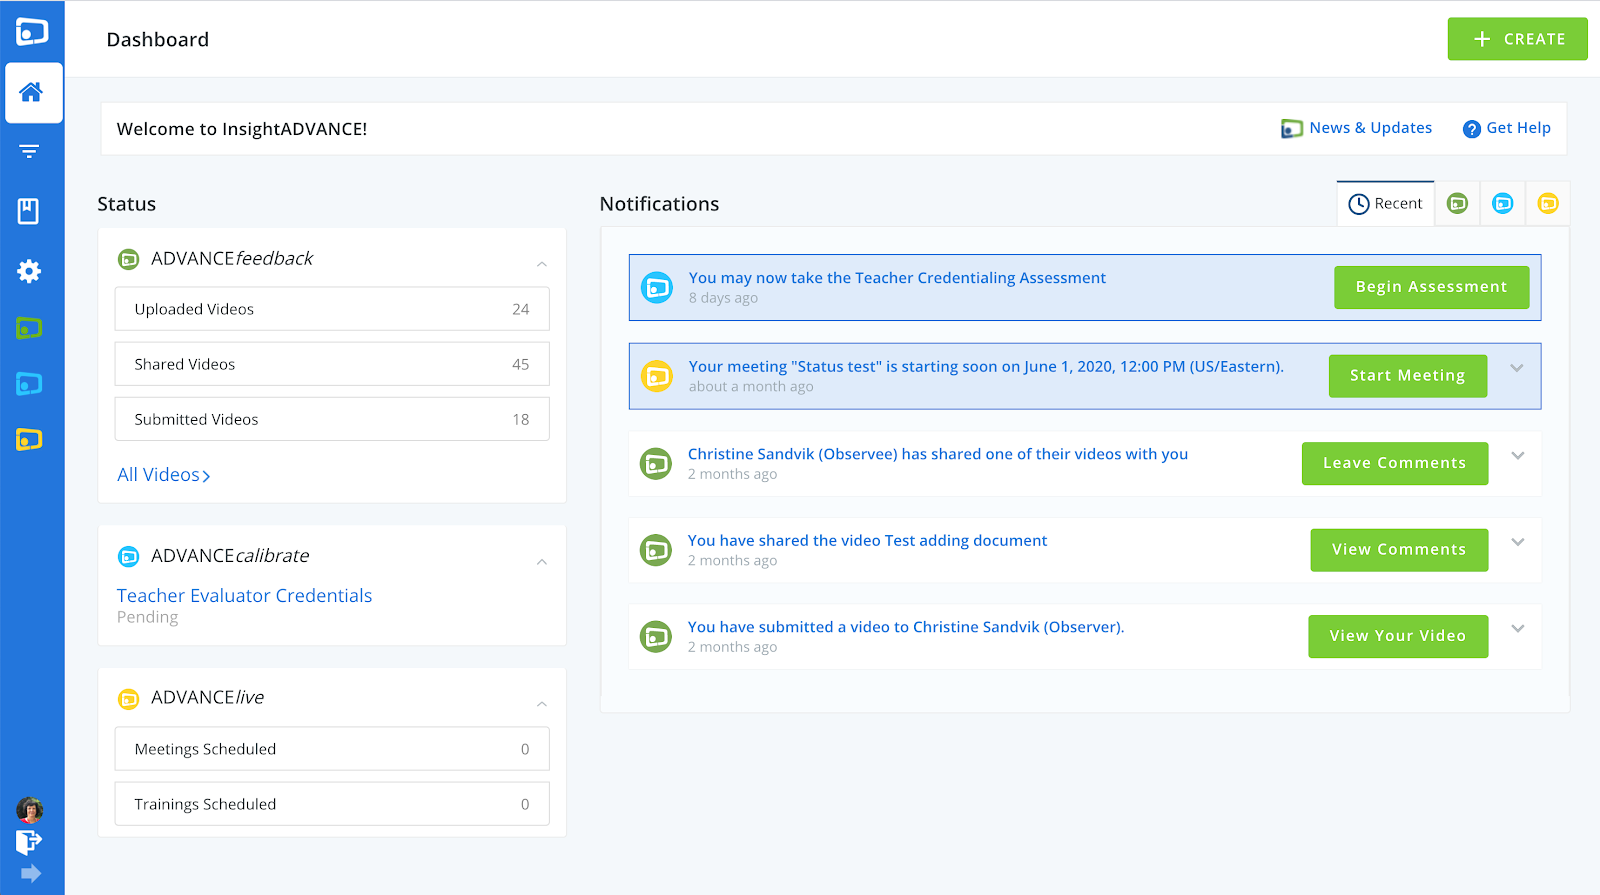Viewport: 1600px width, 895px height.
Task: Collapse the ADVANCEcalibrate status section
Action: [x=542, y=562]
